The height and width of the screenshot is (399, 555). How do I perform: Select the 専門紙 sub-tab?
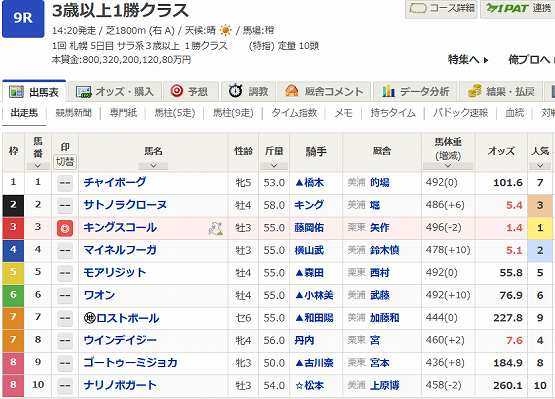click(x=123, y=113)
